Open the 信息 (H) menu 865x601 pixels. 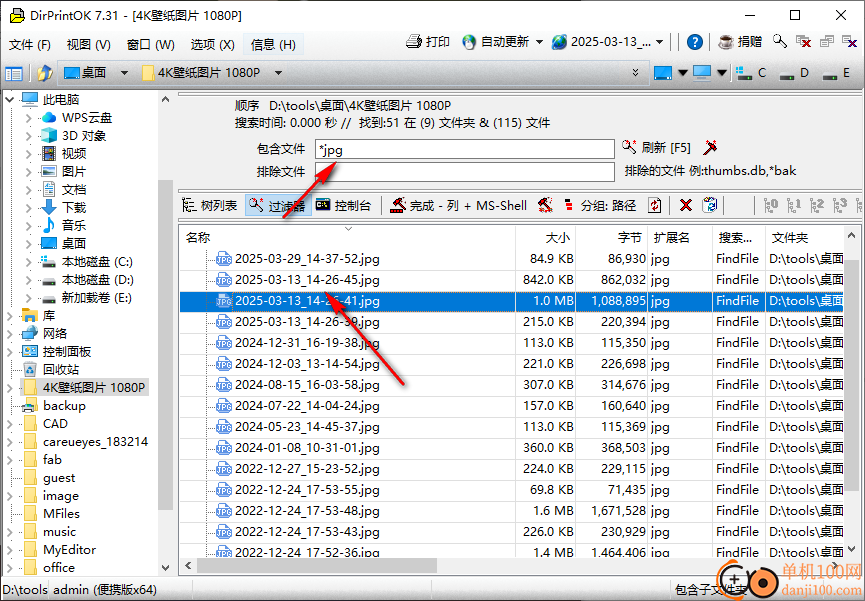273,45
